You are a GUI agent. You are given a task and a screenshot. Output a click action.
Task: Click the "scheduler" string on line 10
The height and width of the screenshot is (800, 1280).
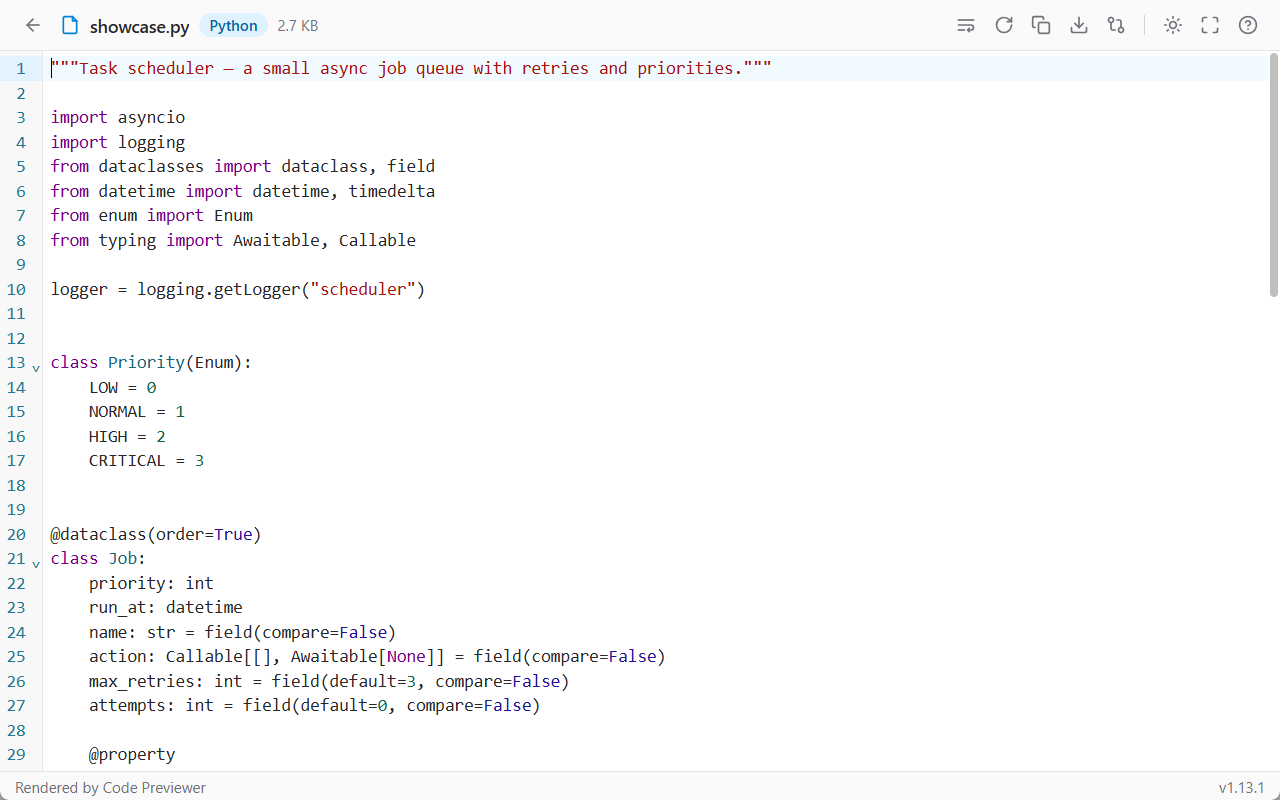point(363,289)
